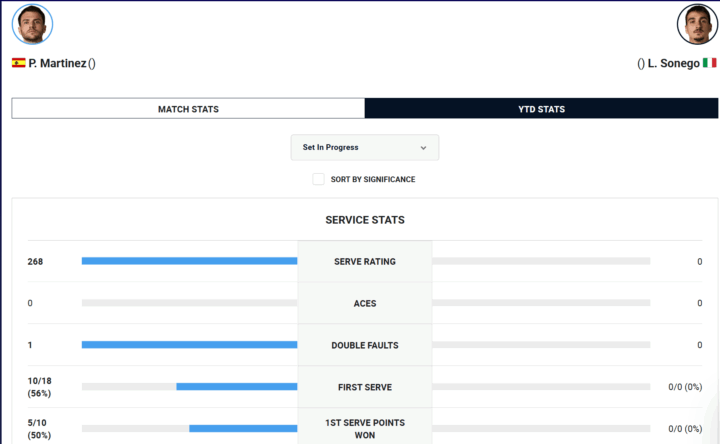The width and height of the screenshot is (720, 444).
Task: Click Martinez's blue Double Faults bar
Action: (189, 345)
